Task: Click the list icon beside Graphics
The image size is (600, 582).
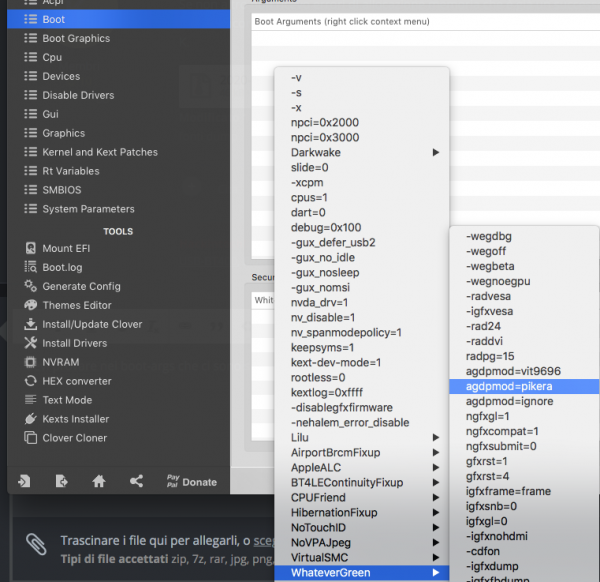Action: click(x=31, y=133)
